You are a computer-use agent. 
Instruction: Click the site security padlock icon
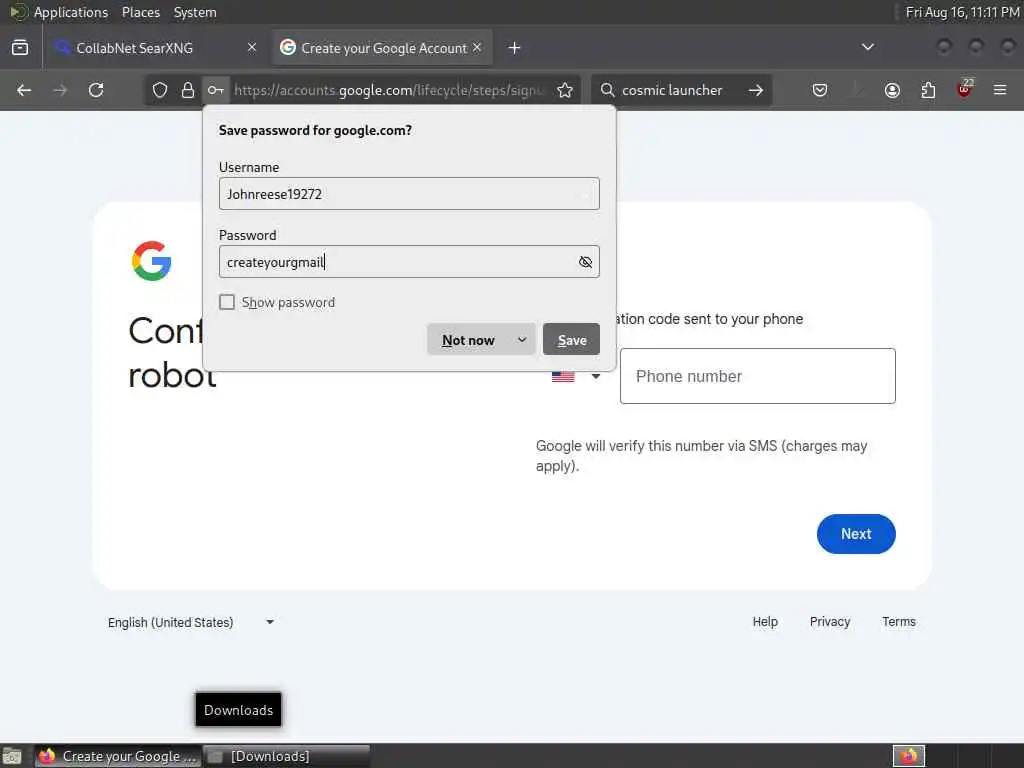[188, 90]
